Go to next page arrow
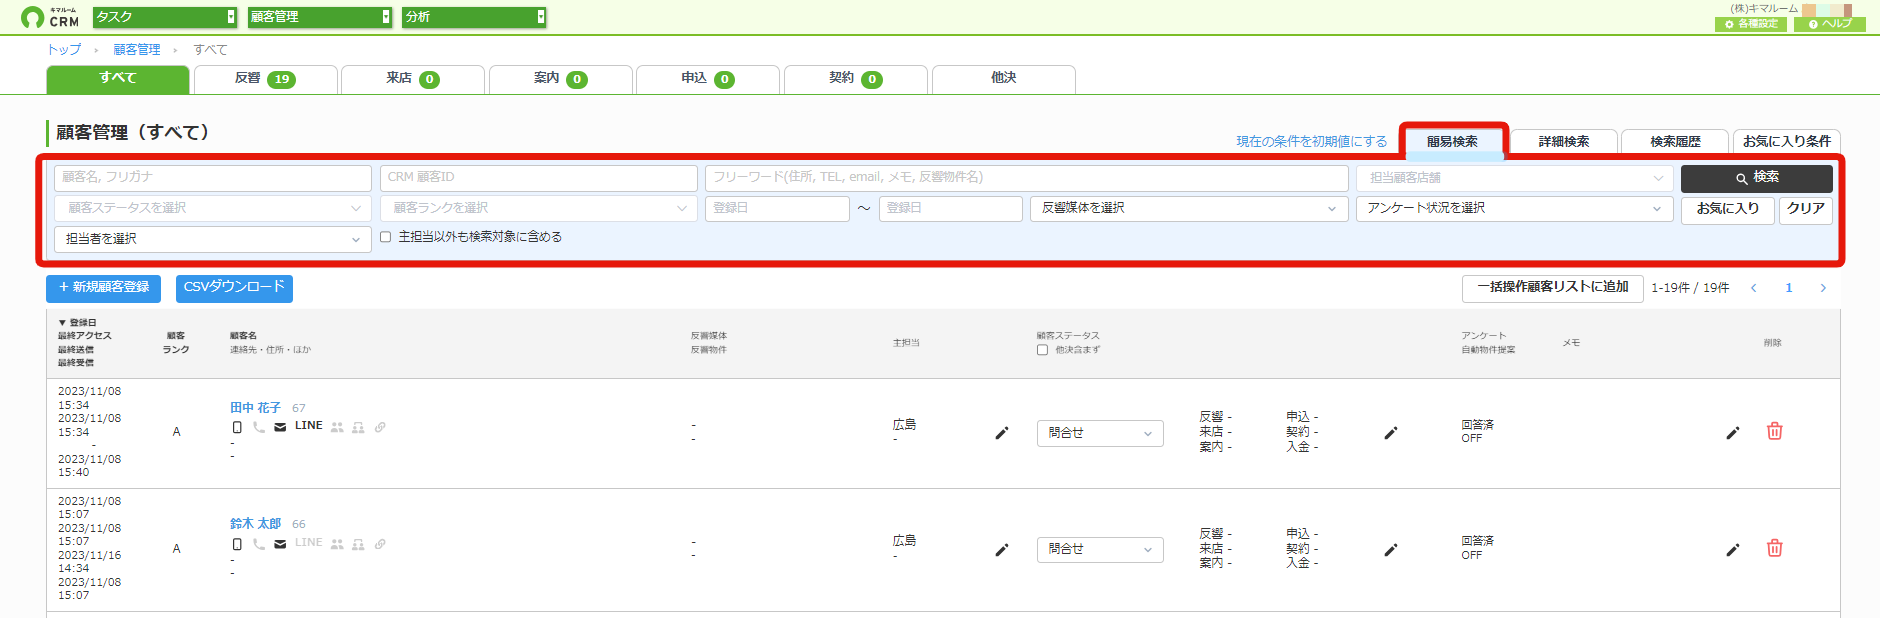 coord(1823,288)
